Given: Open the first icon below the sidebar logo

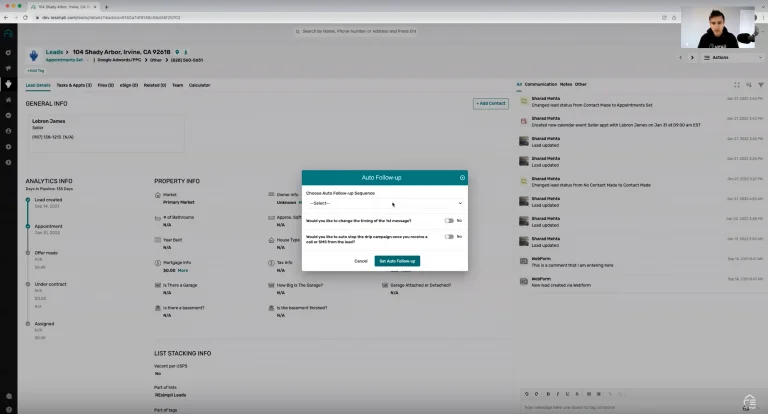Looking at the screenshot, I should [x=8, y=52].
